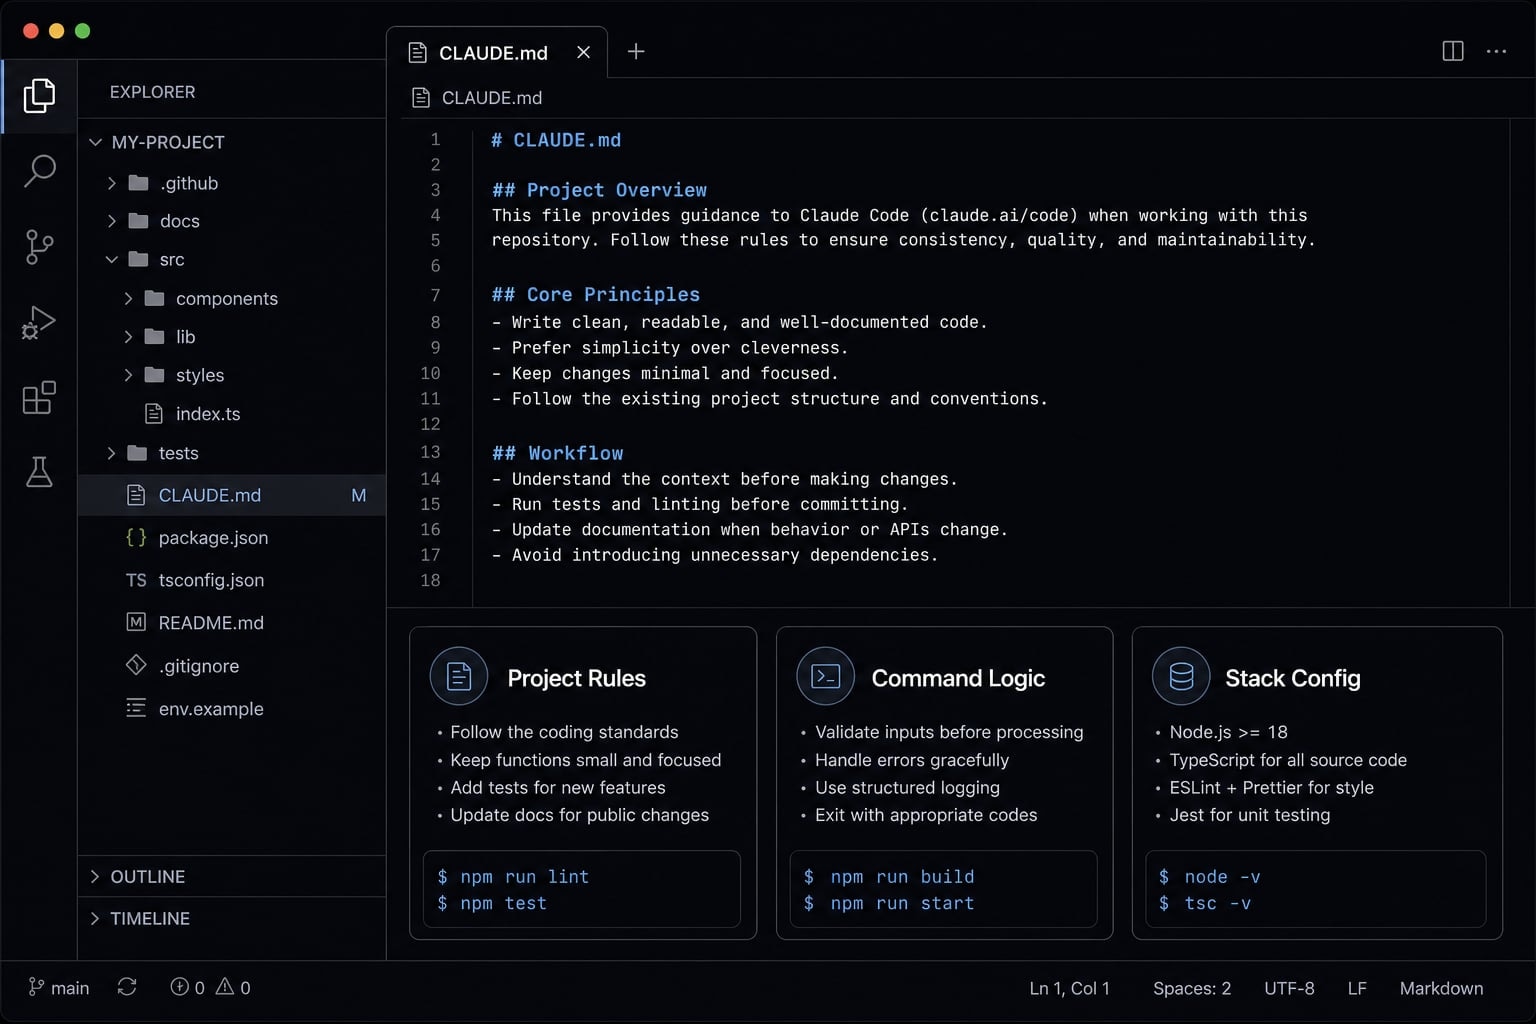
Task: Click the main branch icon in status bar
Action: click(x=36, y=987)
